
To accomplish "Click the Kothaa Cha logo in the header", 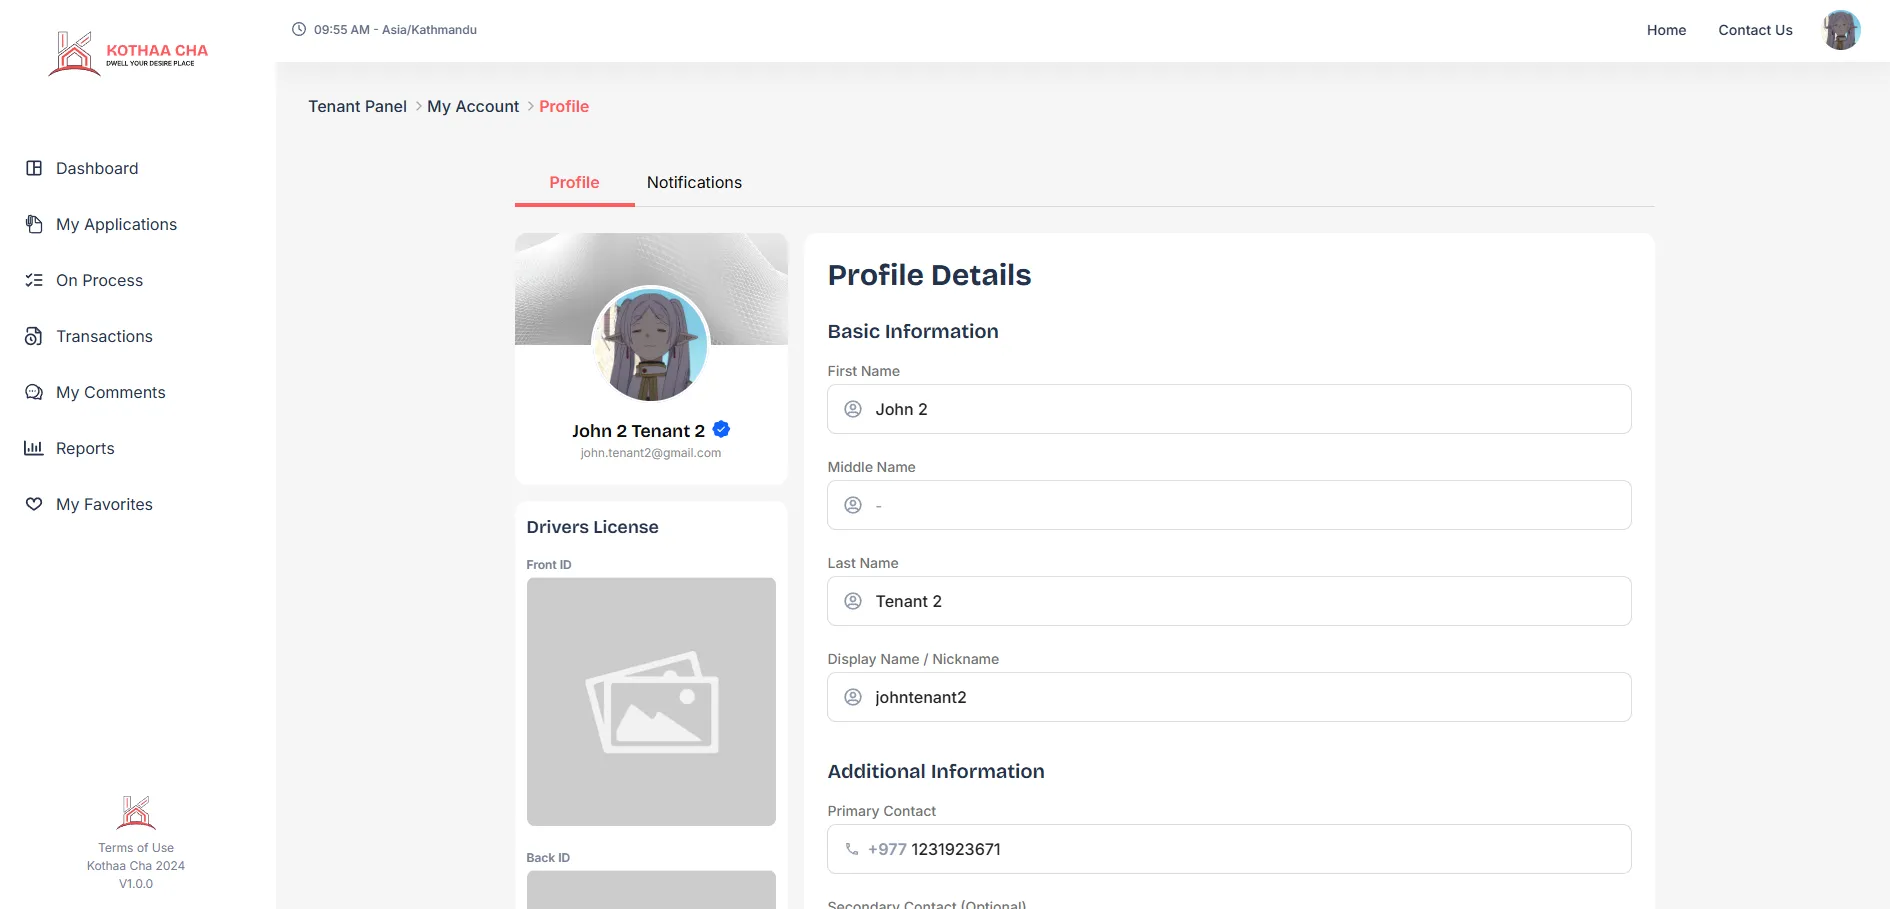I will [x=129, y=53].
